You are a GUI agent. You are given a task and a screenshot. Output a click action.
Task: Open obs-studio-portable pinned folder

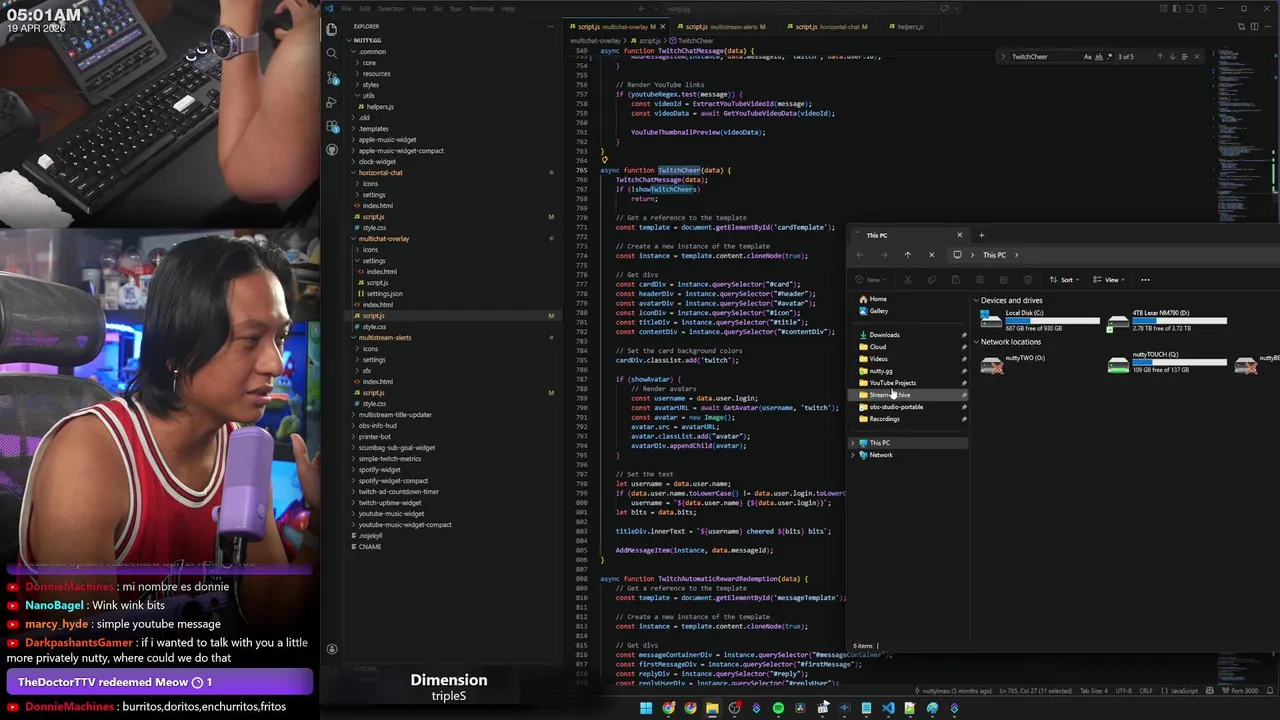pyautogui.click(x=896, y=407)
